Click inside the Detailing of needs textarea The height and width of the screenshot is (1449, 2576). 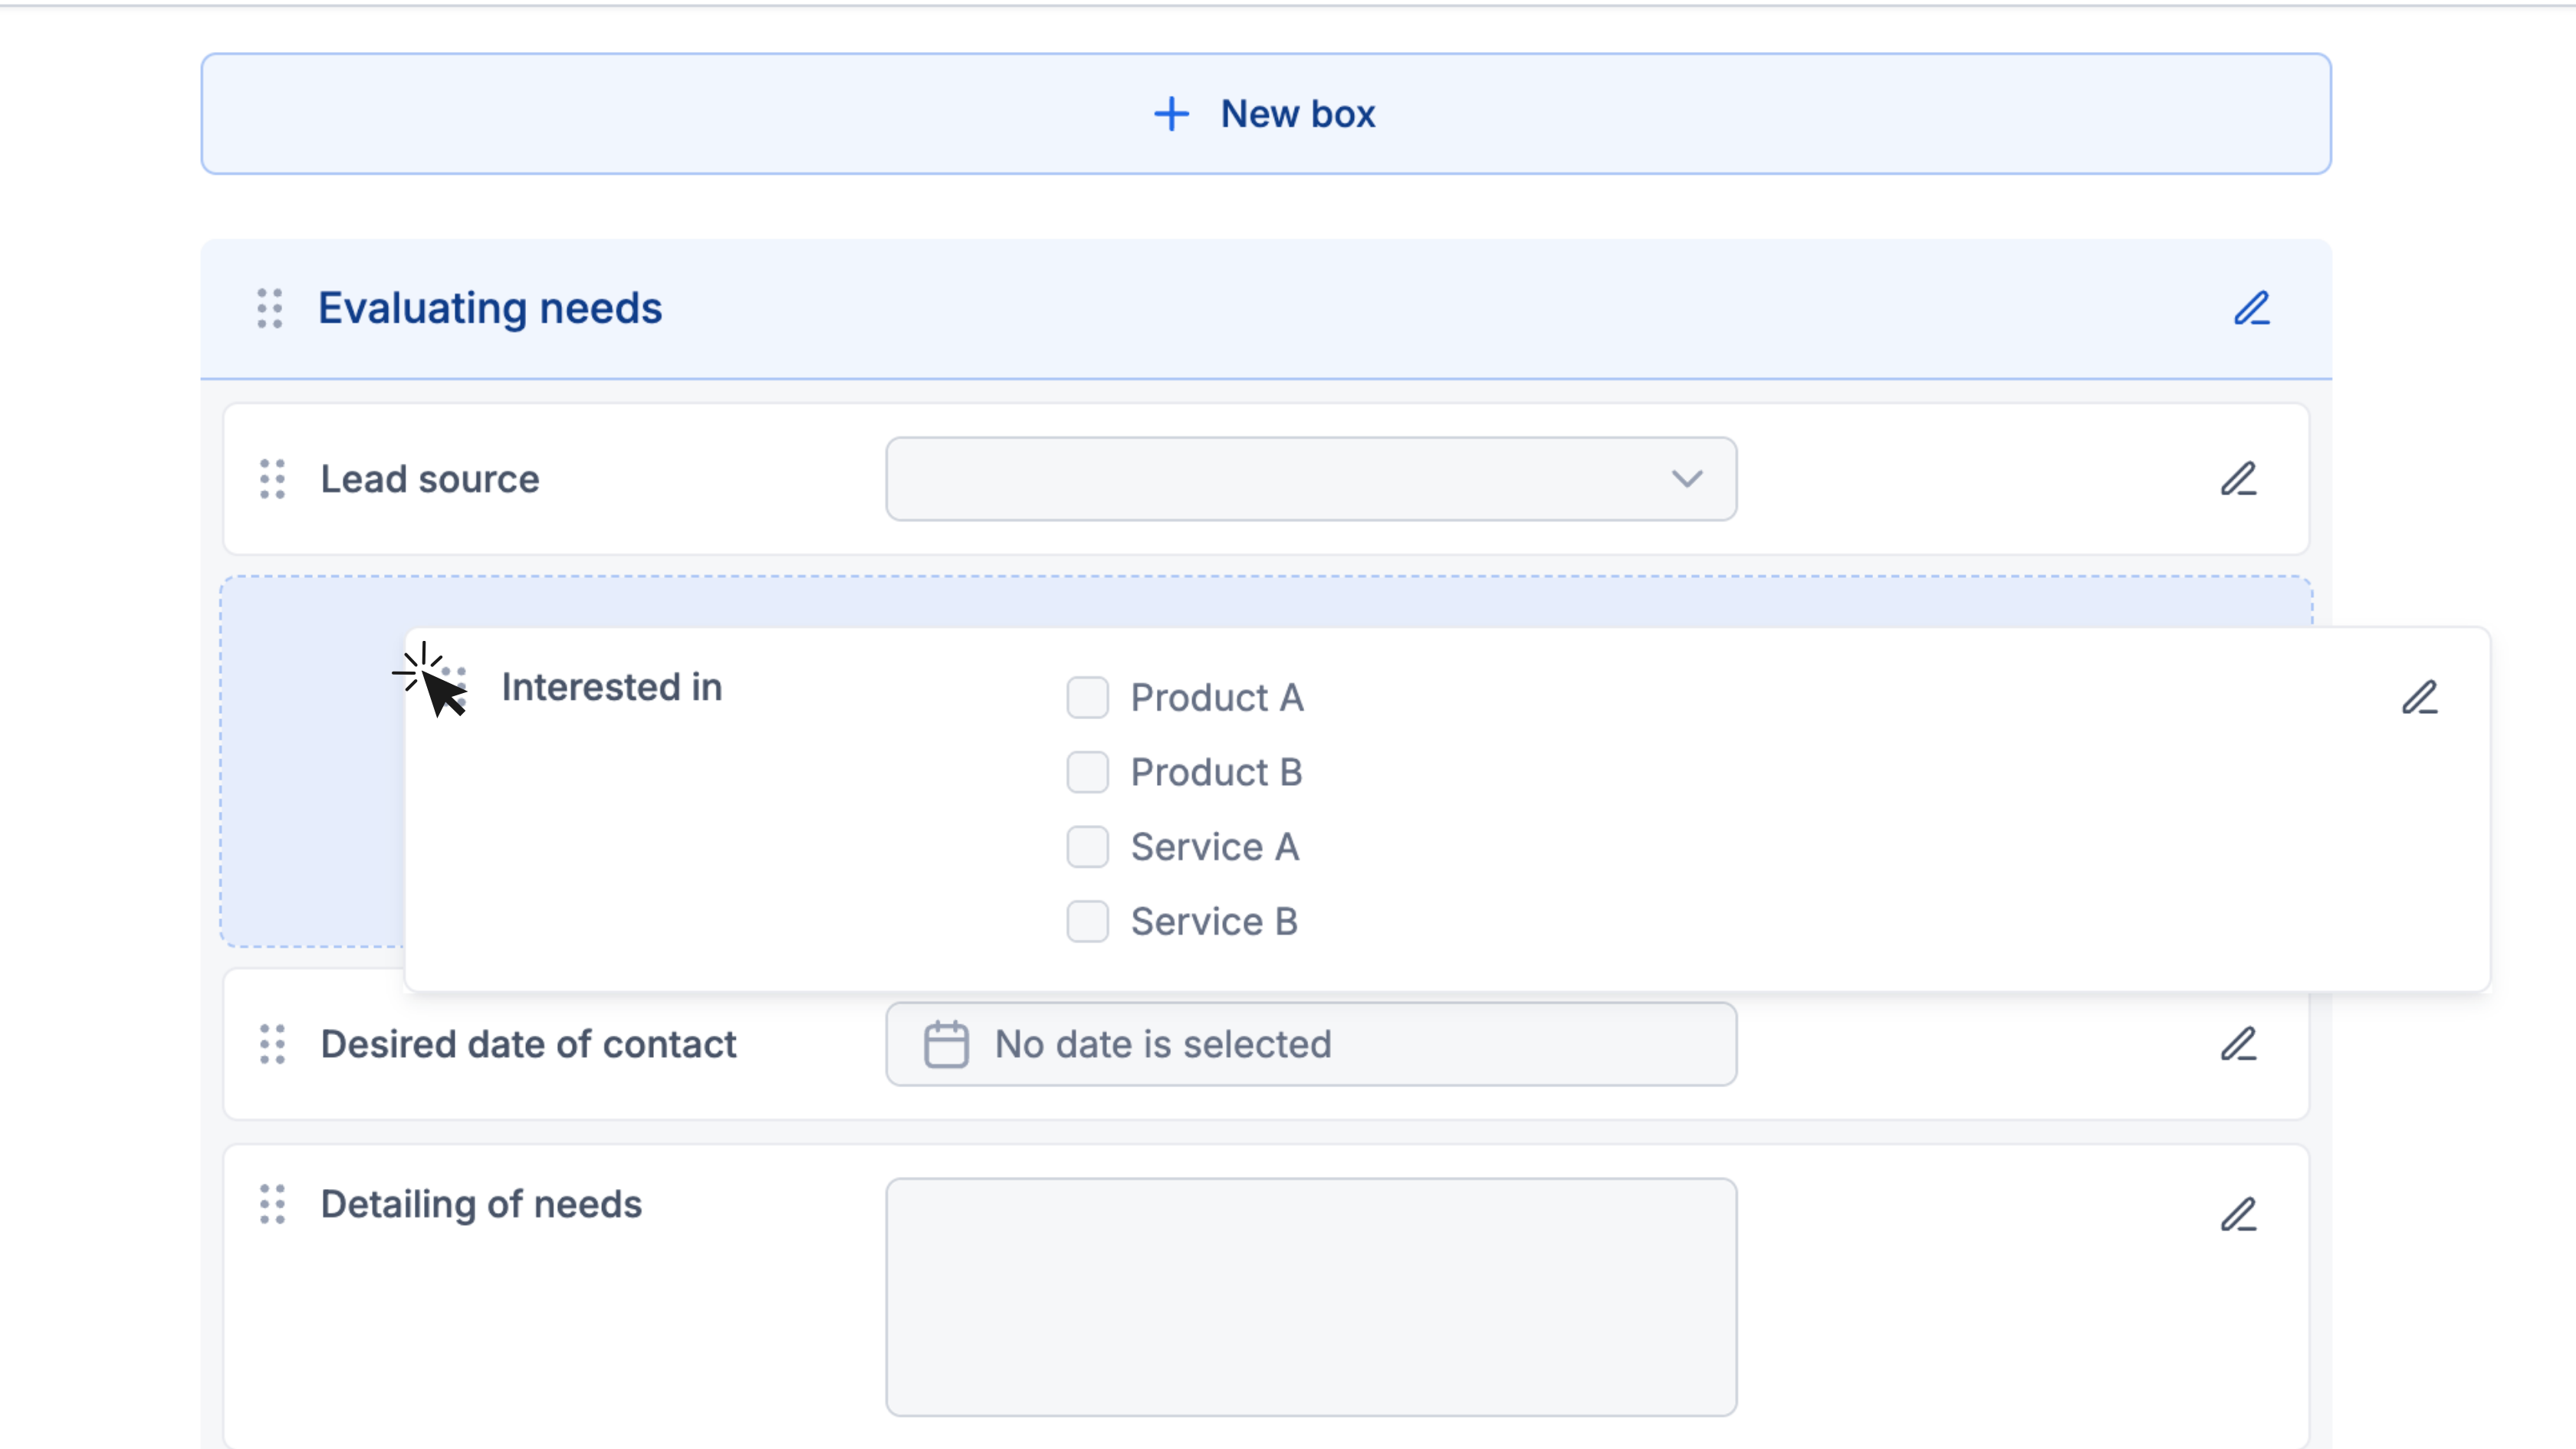[1310, 1296]
